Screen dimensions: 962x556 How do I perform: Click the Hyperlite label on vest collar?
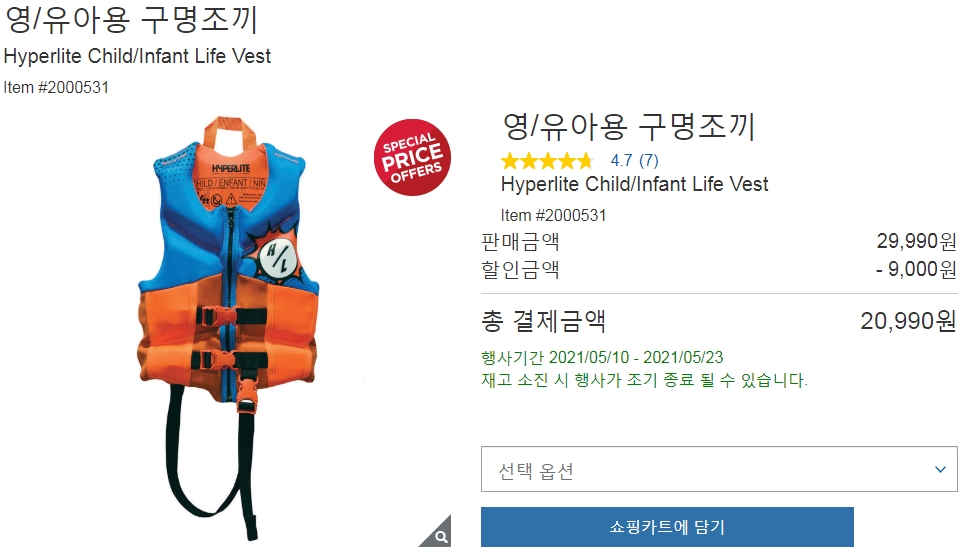231,169
